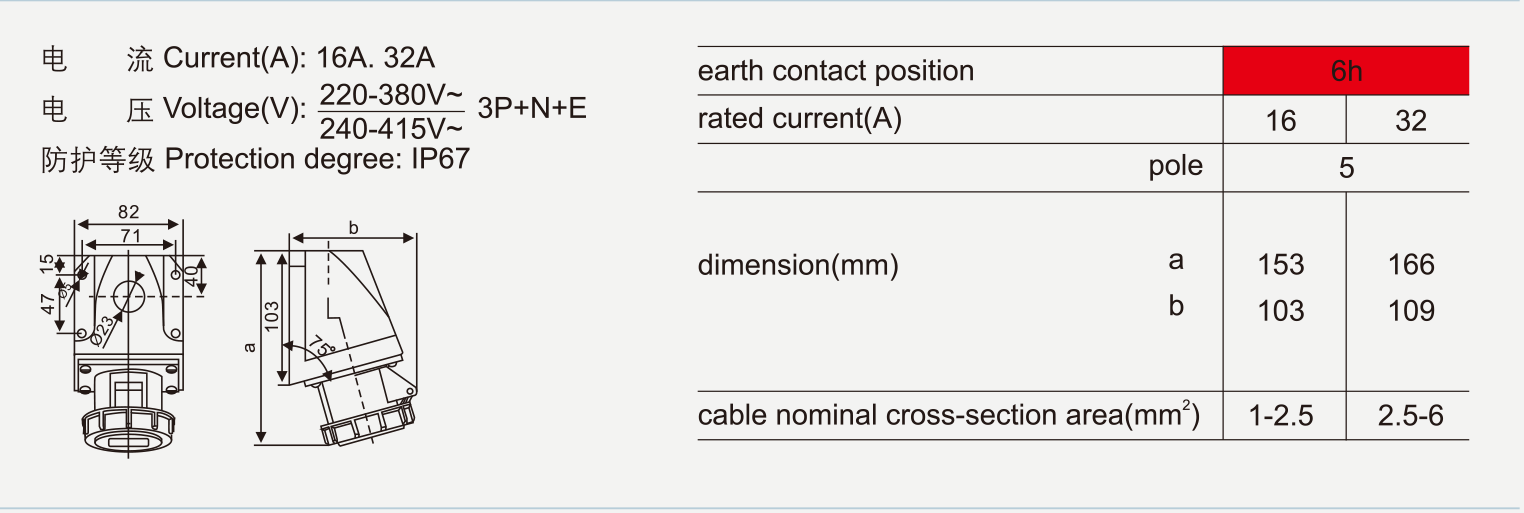
Task: Select the rated current 16 table cell
Action: coord(1281,121)
